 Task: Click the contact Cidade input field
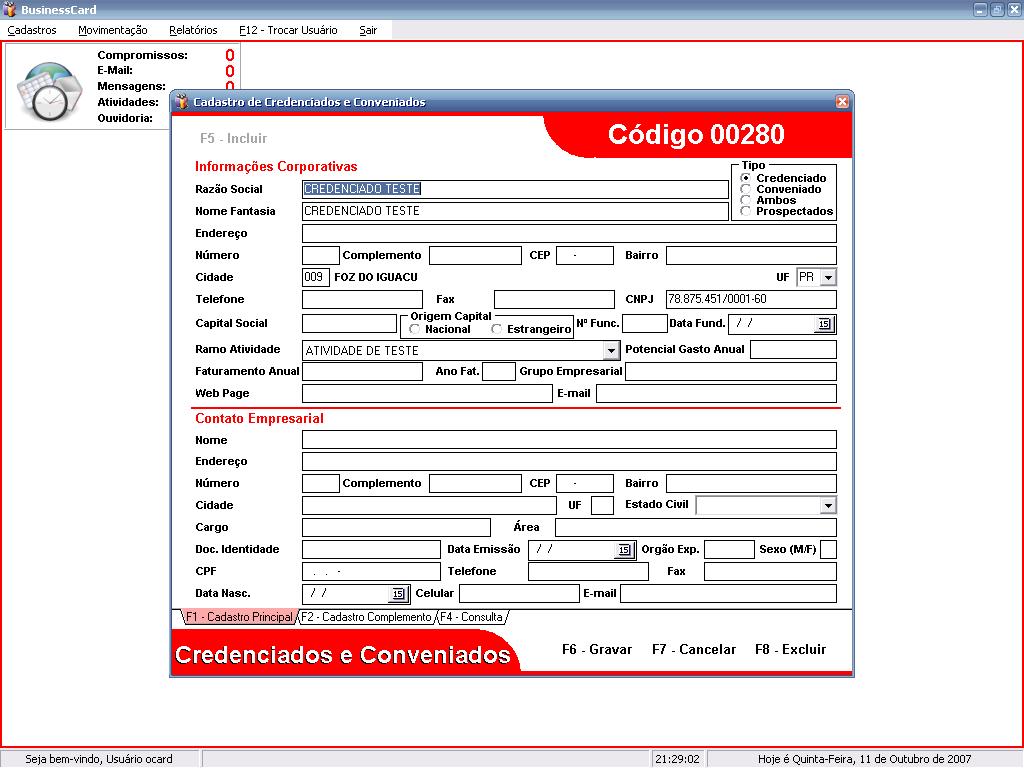point(429,505)
